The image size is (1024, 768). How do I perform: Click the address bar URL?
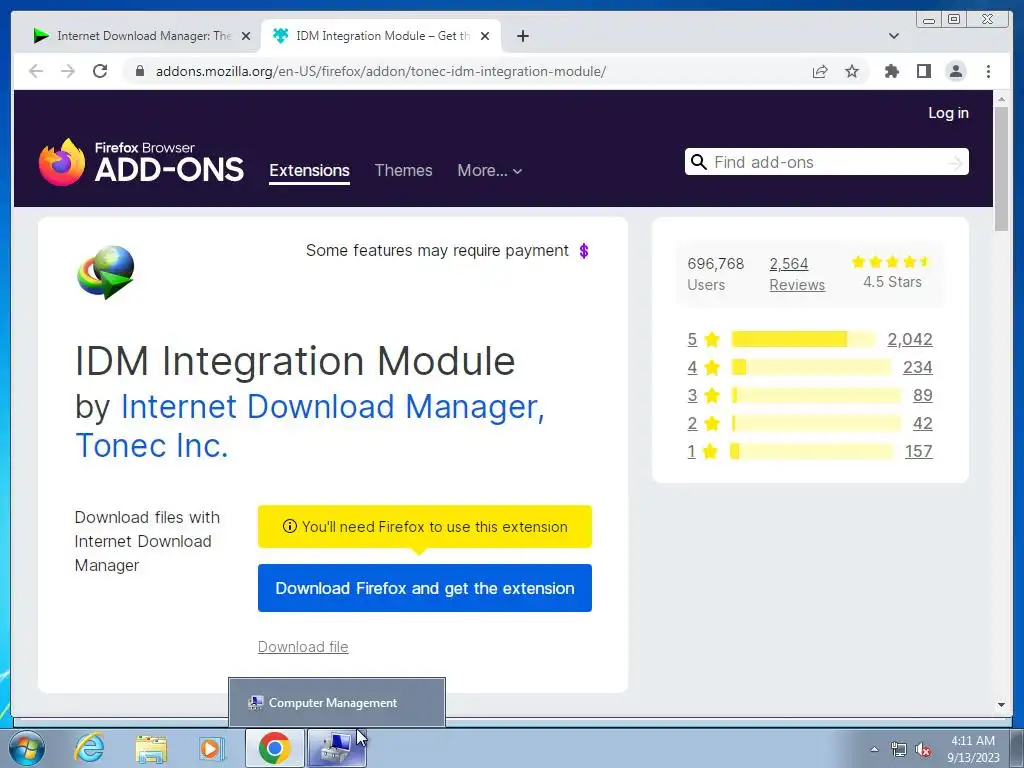tap(381, 71)
